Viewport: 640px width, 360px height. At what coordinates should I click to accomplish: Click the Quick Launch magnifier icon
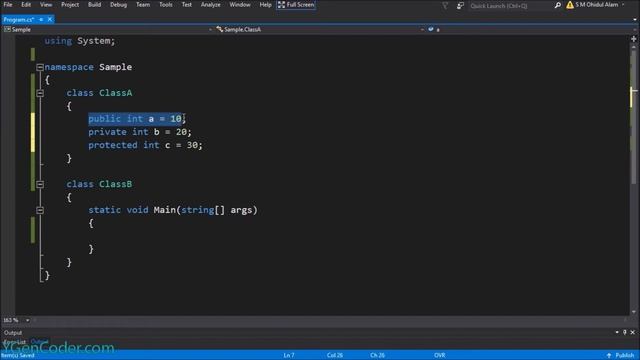pos(558,5)
